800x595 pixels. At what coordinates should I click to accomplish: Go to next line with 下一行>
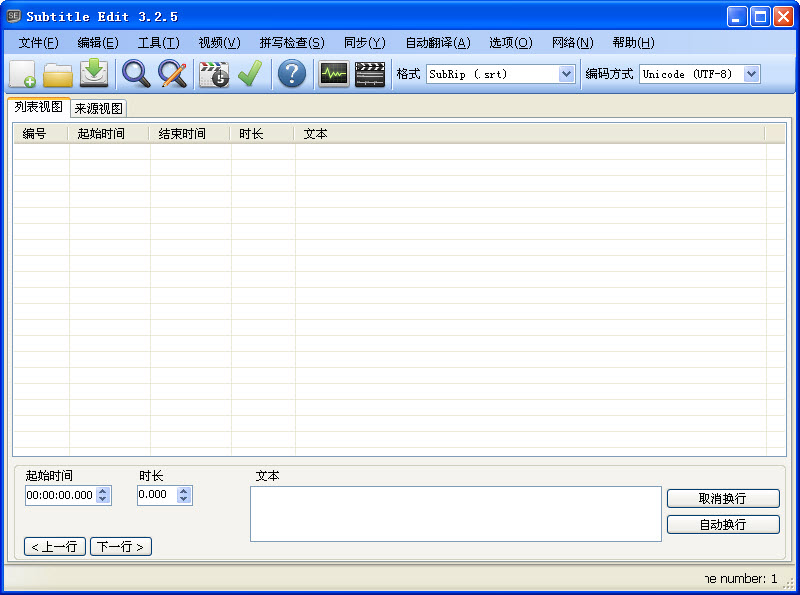pyautogui.click(x=121, y=547)
